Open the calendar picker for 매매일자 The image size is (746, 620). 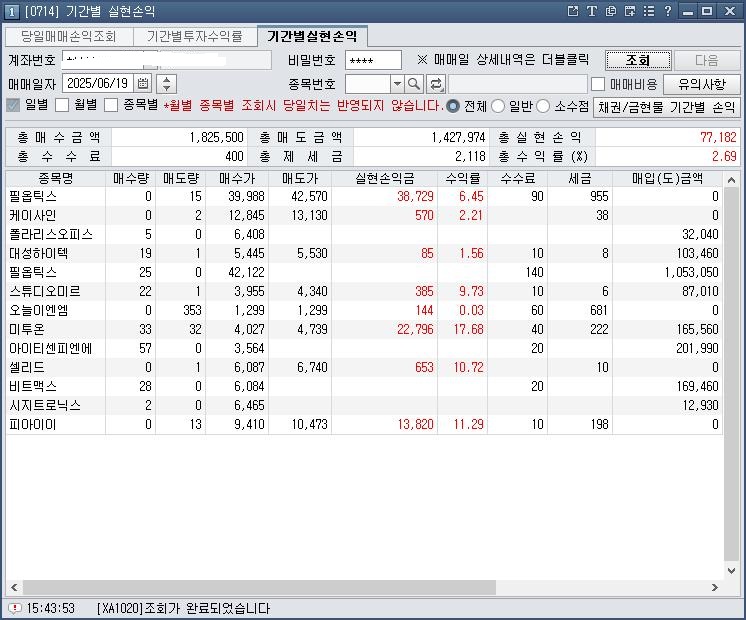pyautogui.click(x=143, y=84)
